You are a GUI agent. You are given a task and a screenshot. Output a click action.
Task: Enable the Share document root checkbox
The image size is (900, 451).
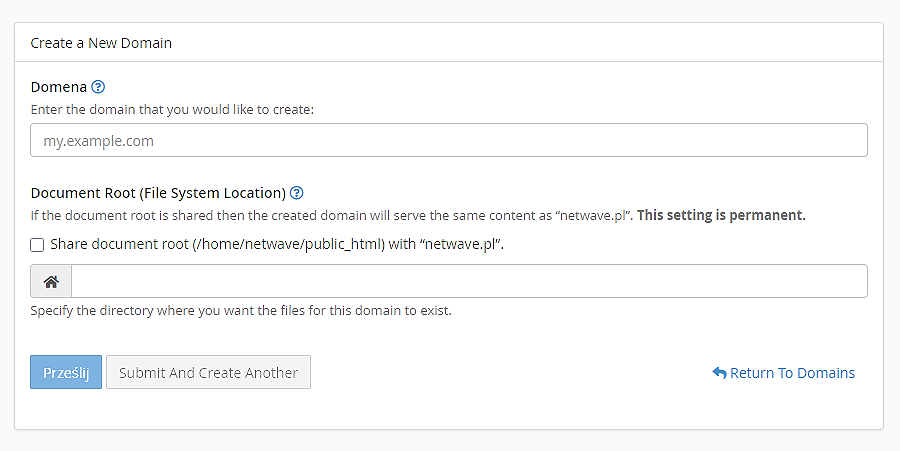click(x=37, y=244)
